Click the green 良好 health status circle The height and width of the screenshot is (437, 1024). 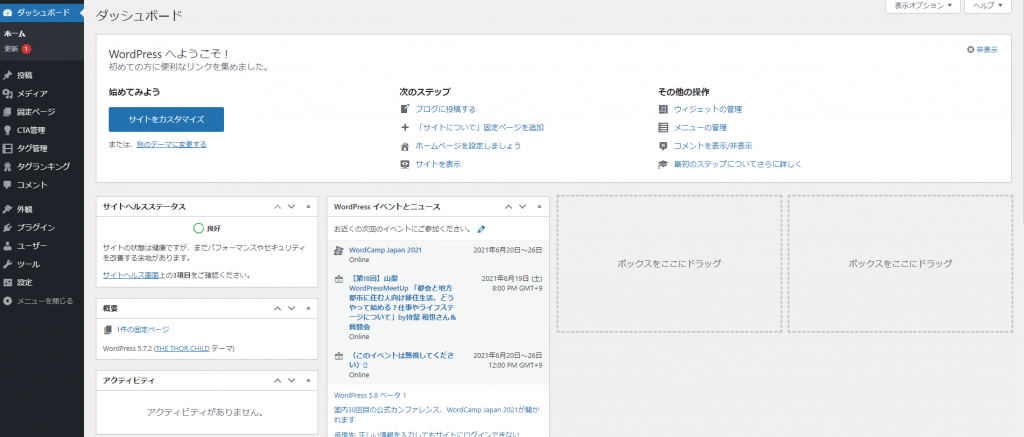click(x=199, y=229)
